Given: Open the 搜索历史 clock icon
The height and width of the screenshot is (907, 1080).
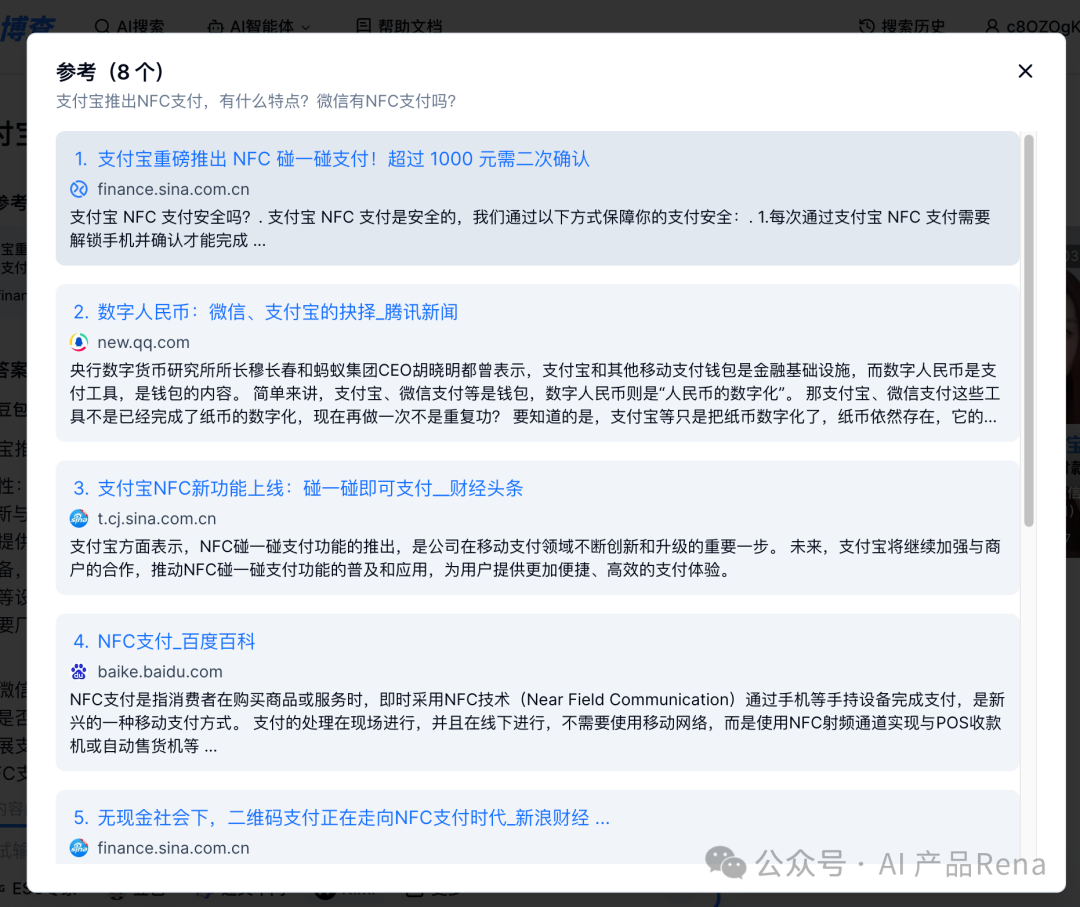Looking at the screenshot, I should pos(869,26).
